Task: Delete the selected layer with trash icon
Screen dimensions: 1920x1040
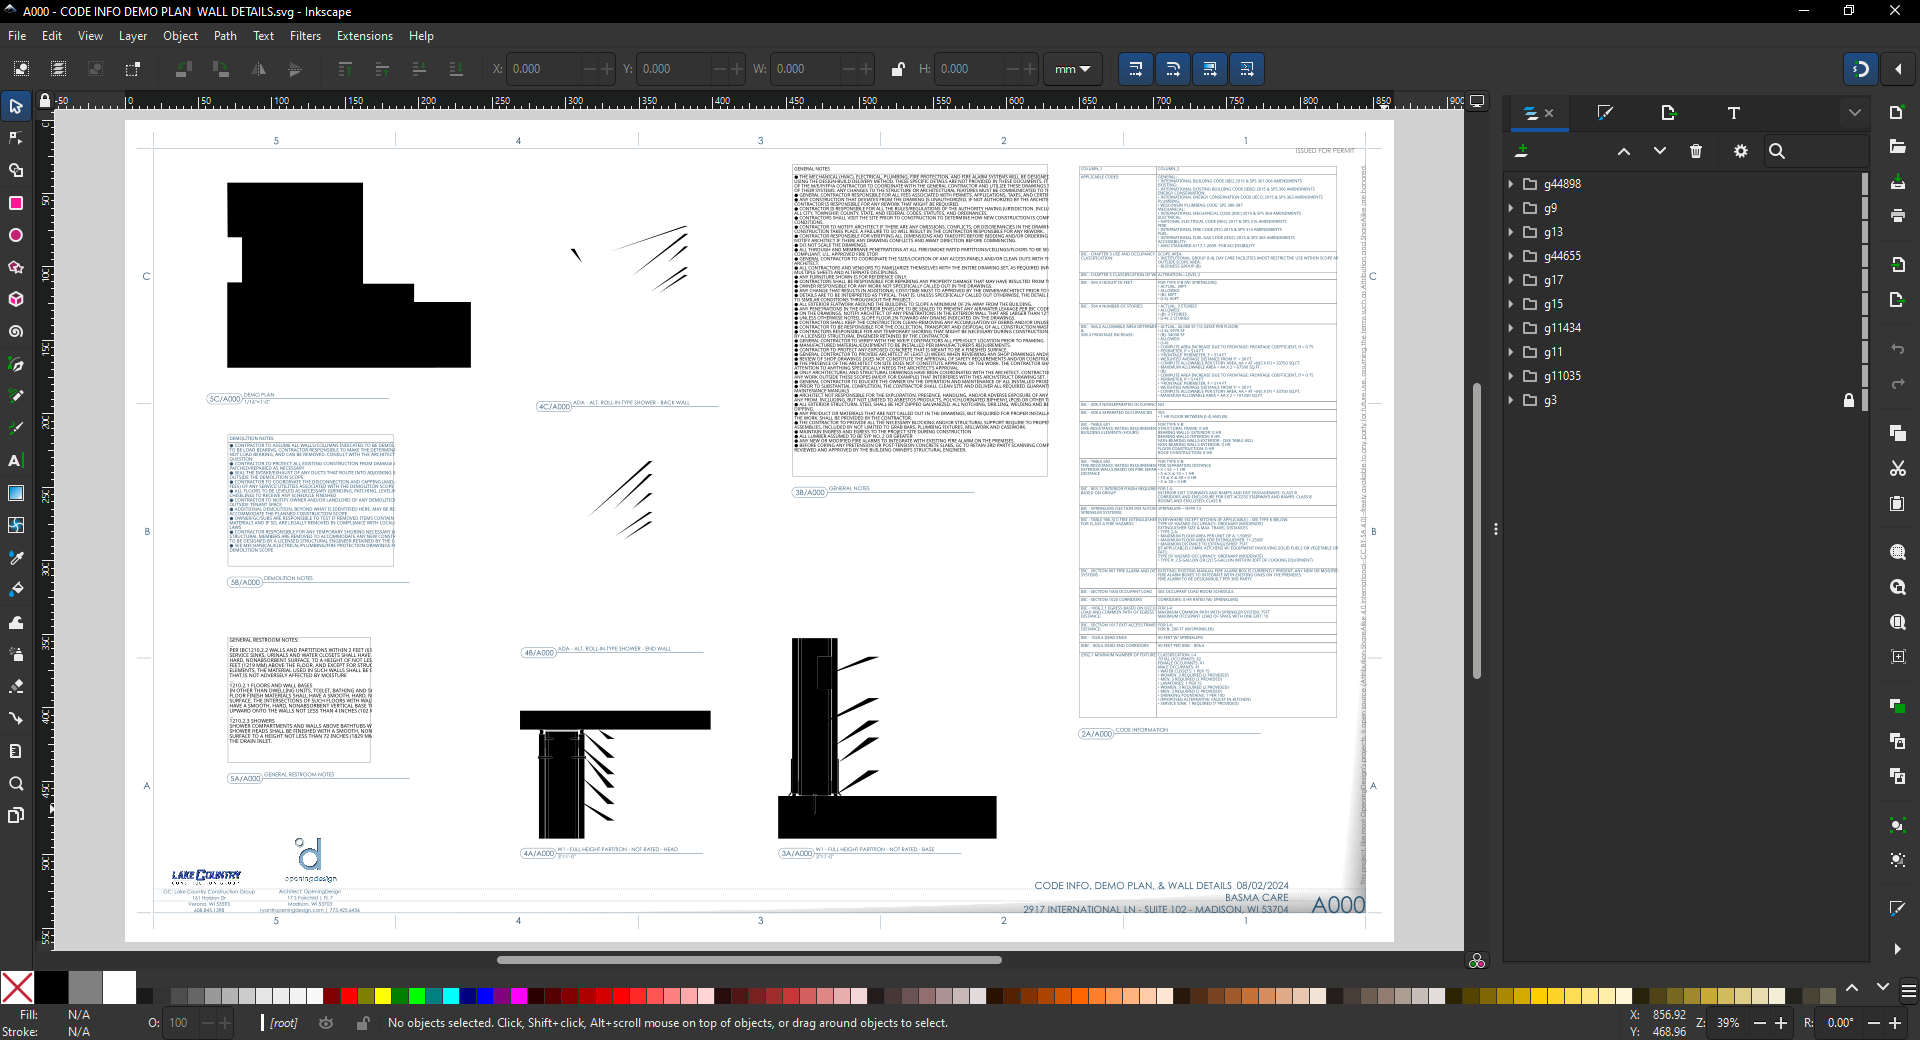Action: 1696,151
